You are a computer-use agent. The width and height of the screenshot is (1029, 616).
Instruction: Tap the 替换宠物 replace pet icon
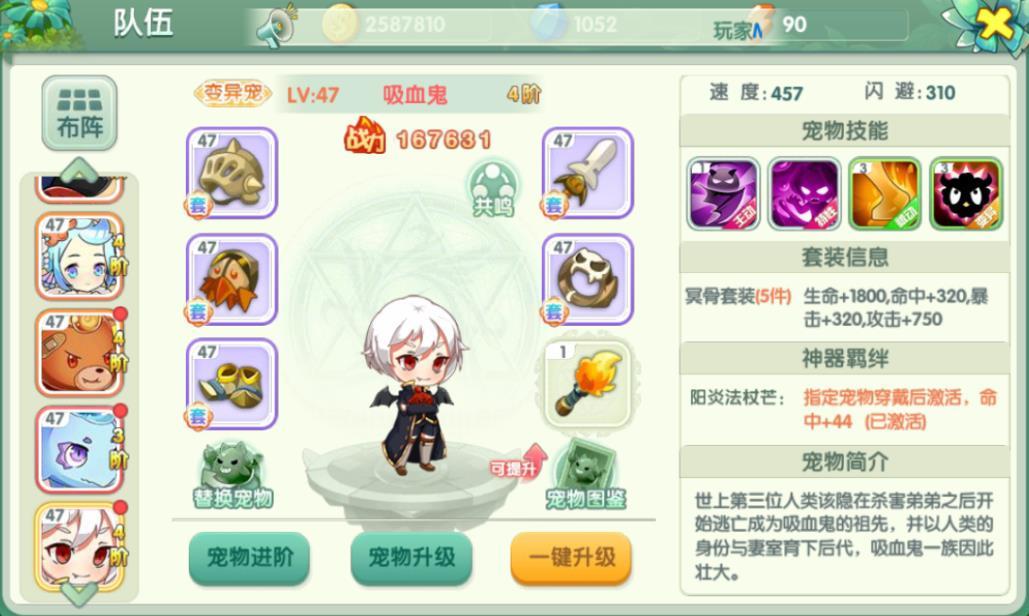pos(232,476)
